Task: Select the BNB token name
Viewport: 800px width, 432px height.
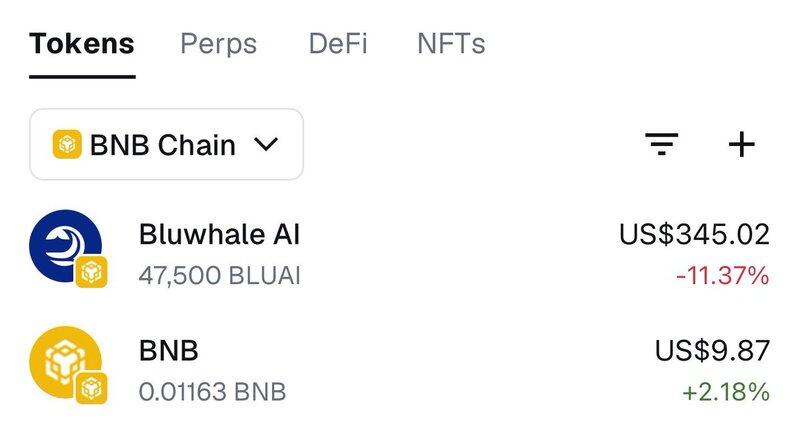Action: pos(168,350)
